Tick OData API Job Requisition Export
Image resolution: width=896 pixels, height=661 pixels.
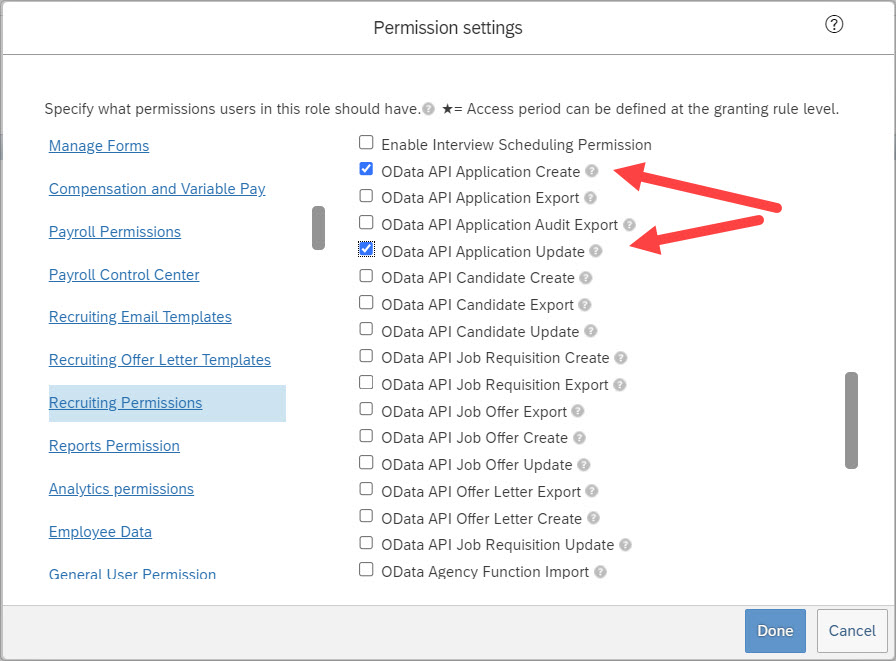click(366, 382)
